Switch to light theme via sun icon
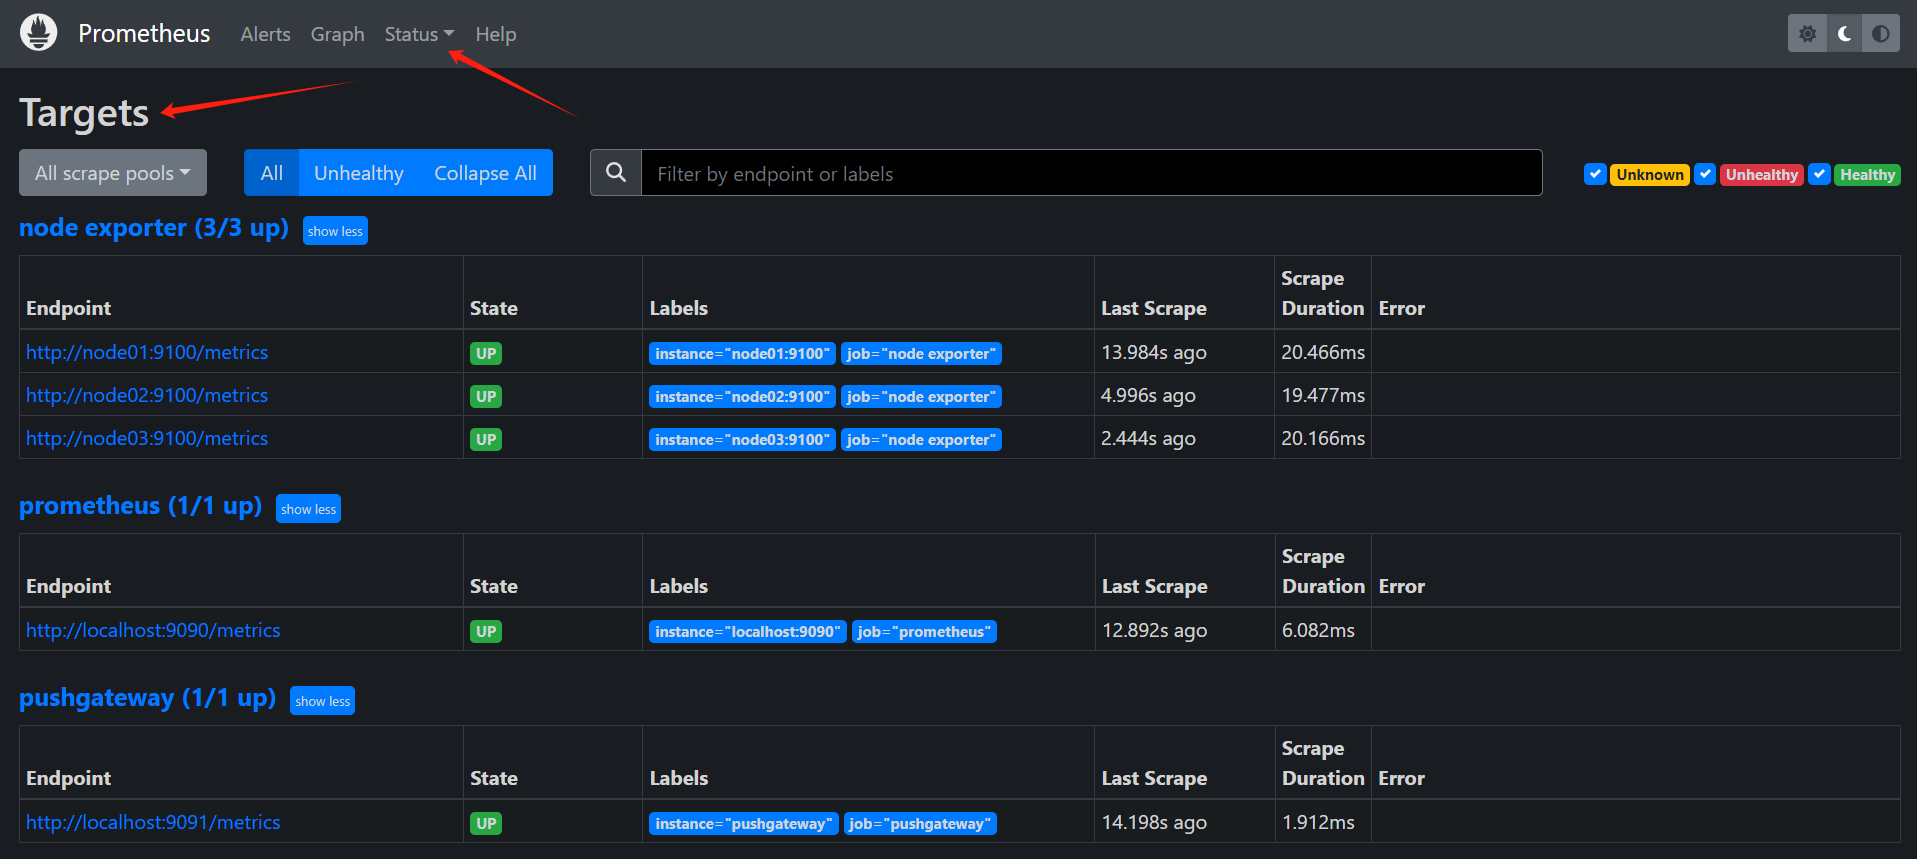This screenshot has width=1917, height=859. point(1807,34)
